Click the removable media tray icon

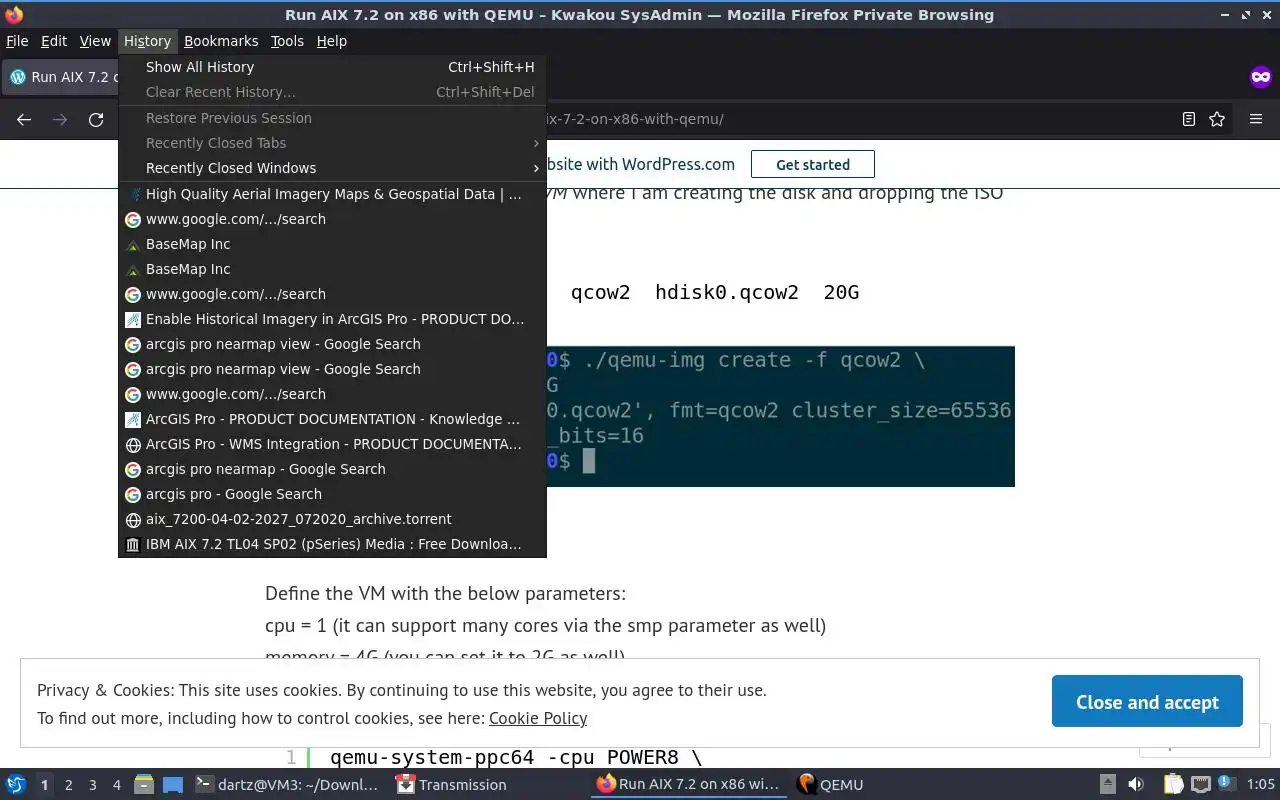1108,785
